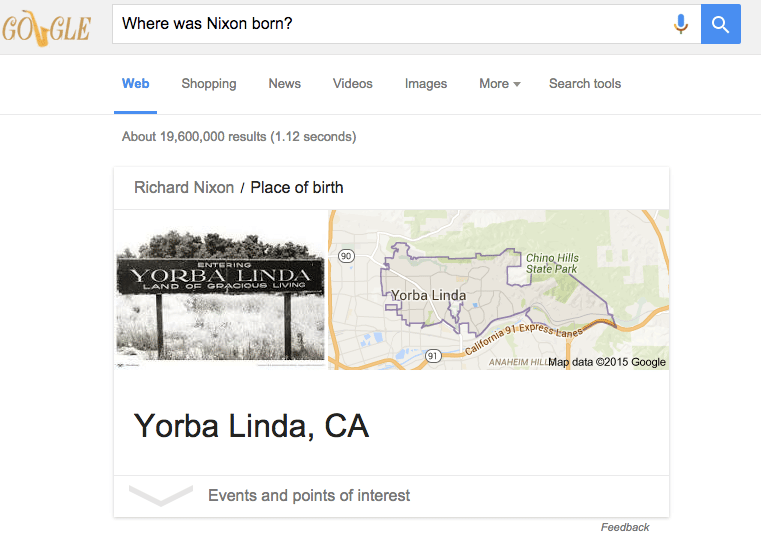This screenshot has height=554, width=761.
Task: Open the More dropdown menu
Action: [x=500, y=84]
